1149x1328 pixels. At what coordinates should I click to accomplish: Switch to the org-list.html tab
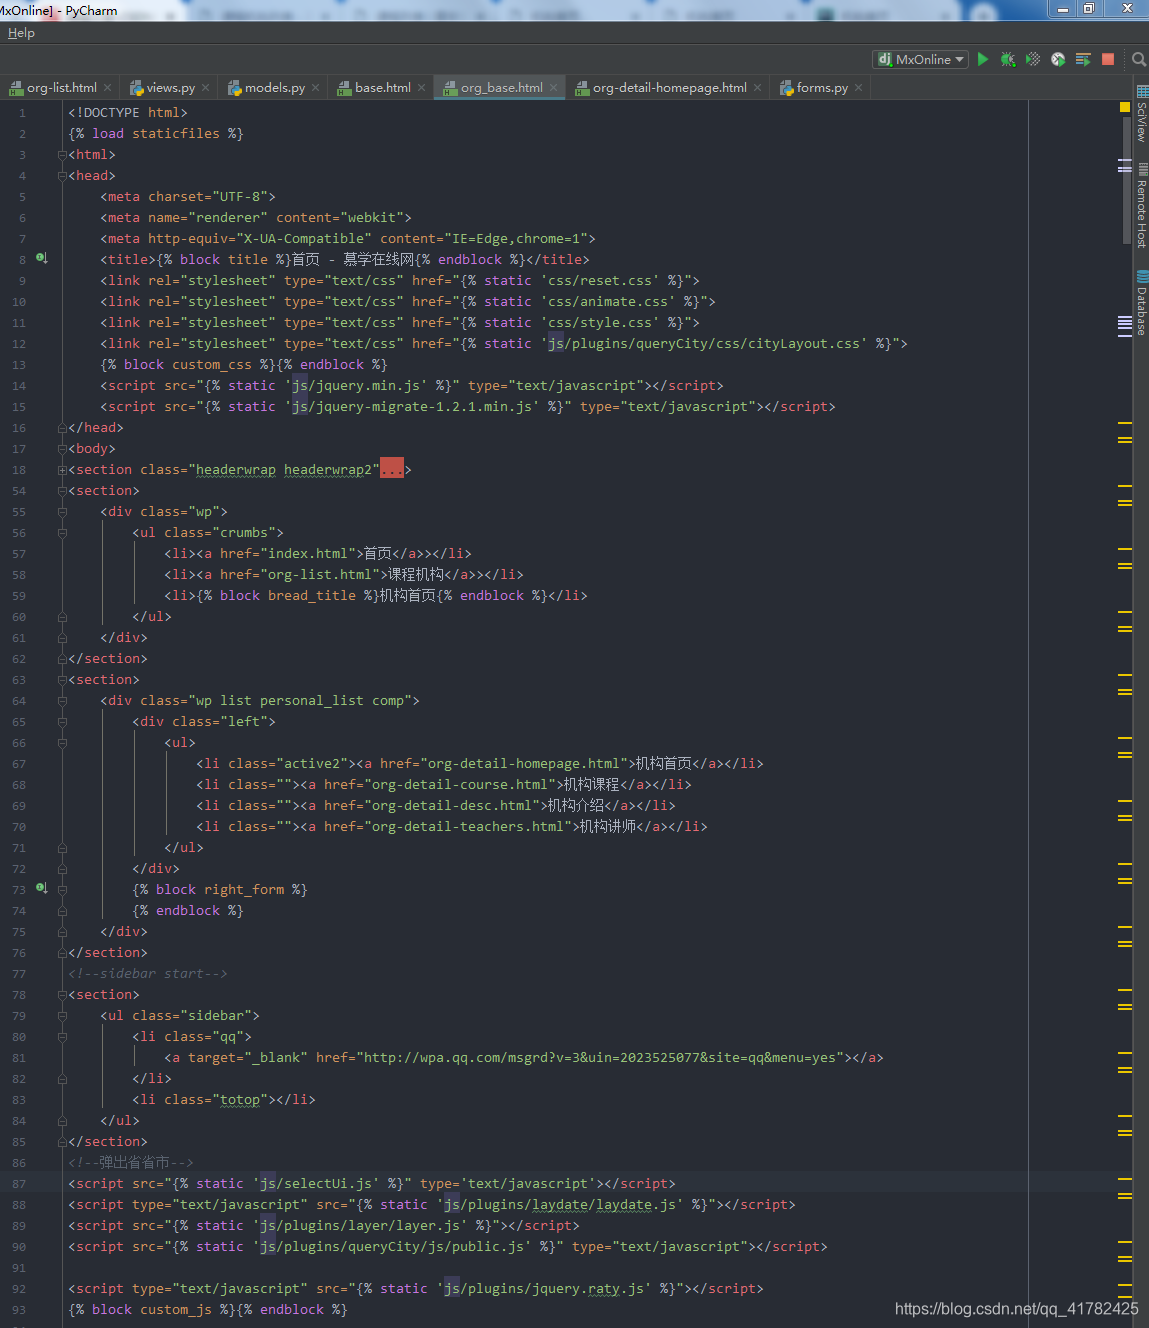click(61, 88)
